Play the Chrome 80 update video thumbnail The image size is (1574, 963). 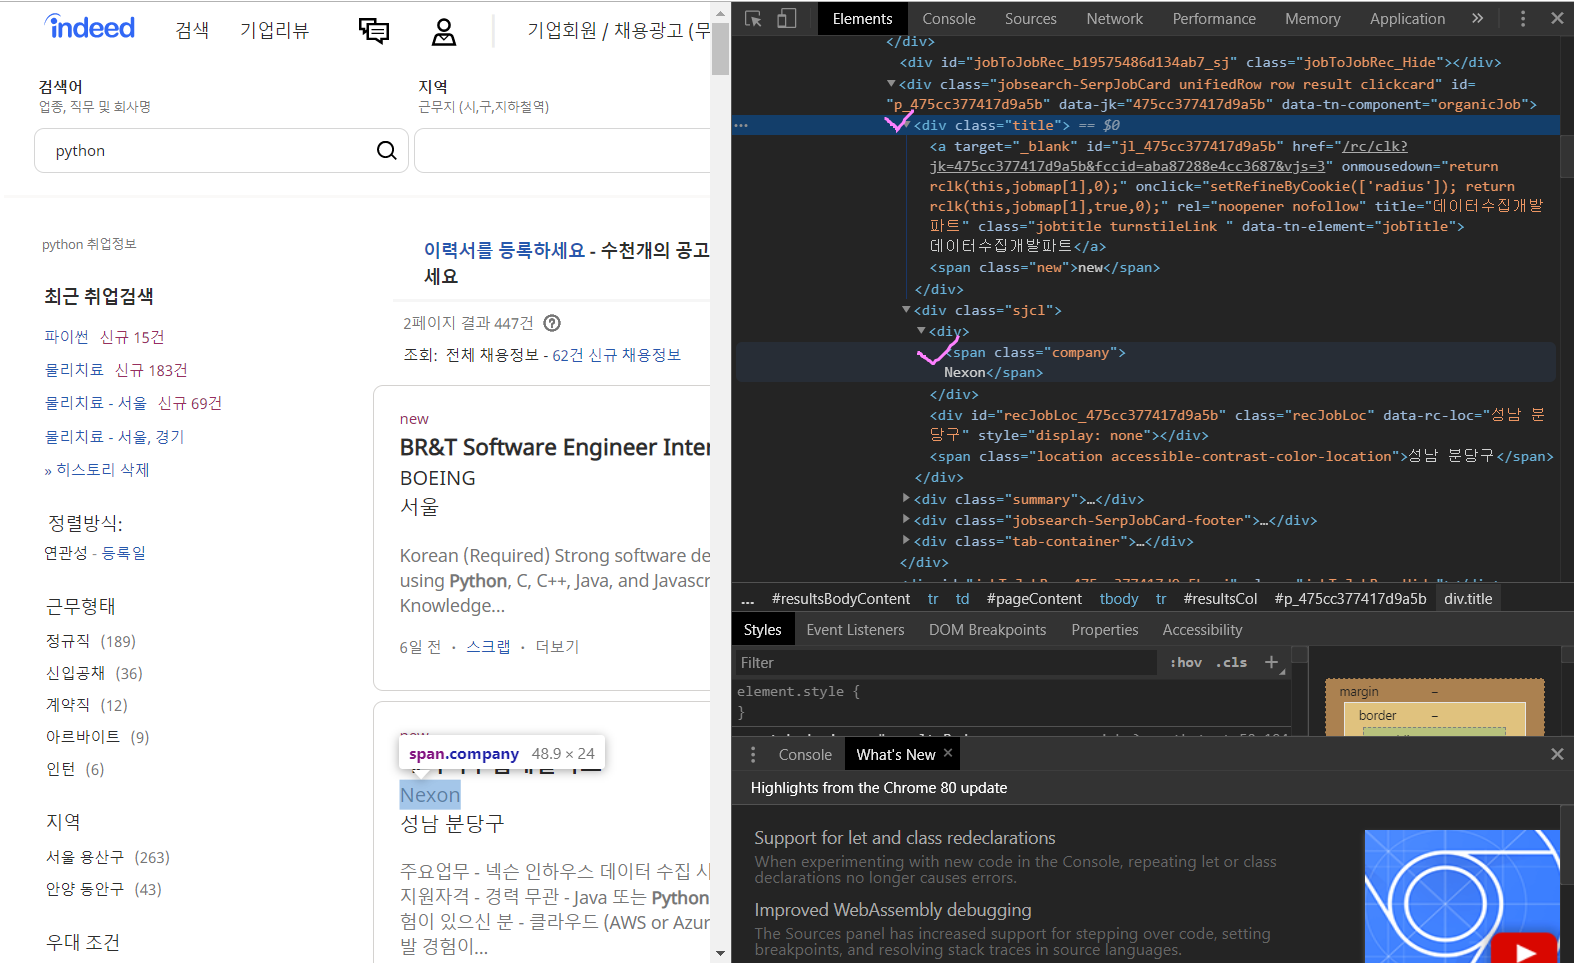pos(1525,950)
